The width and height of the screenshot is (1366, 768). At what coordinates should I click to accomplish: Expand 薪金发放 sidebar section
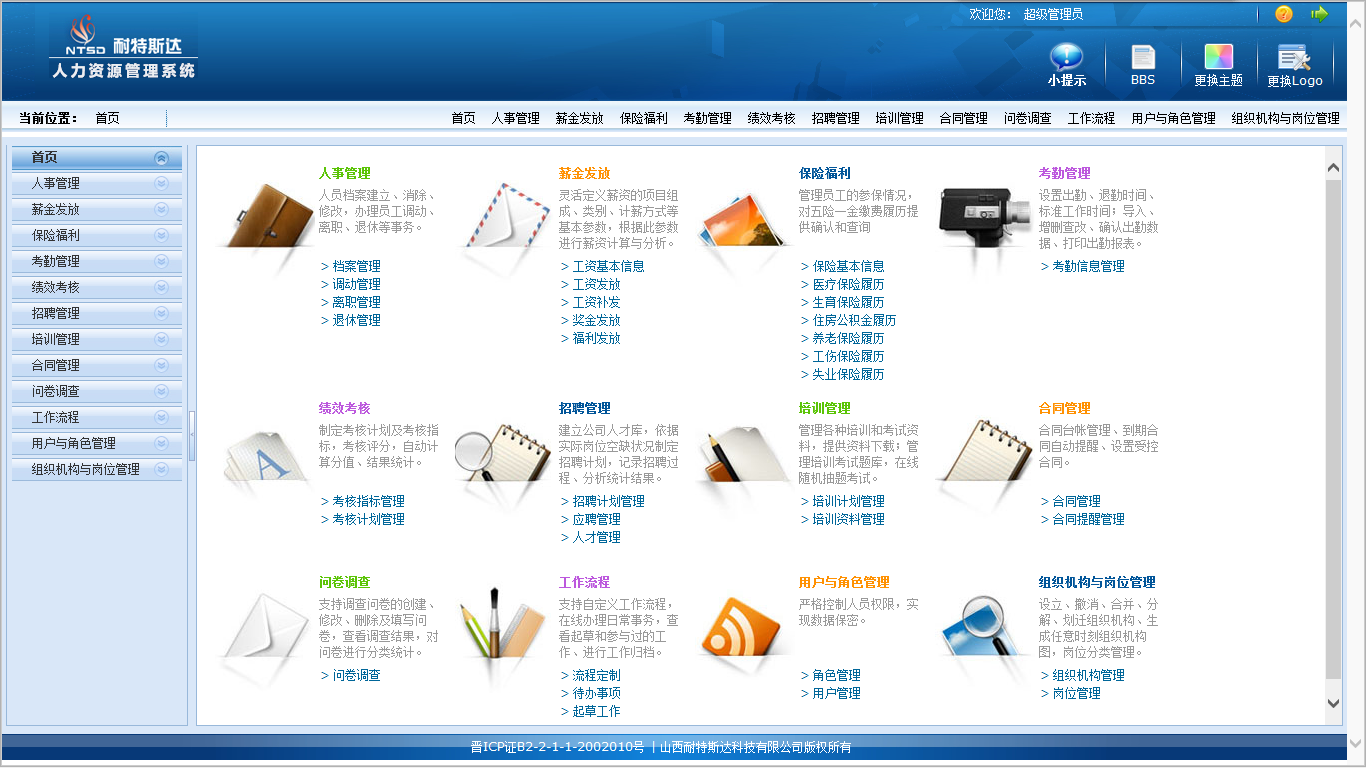coord(161,210)
